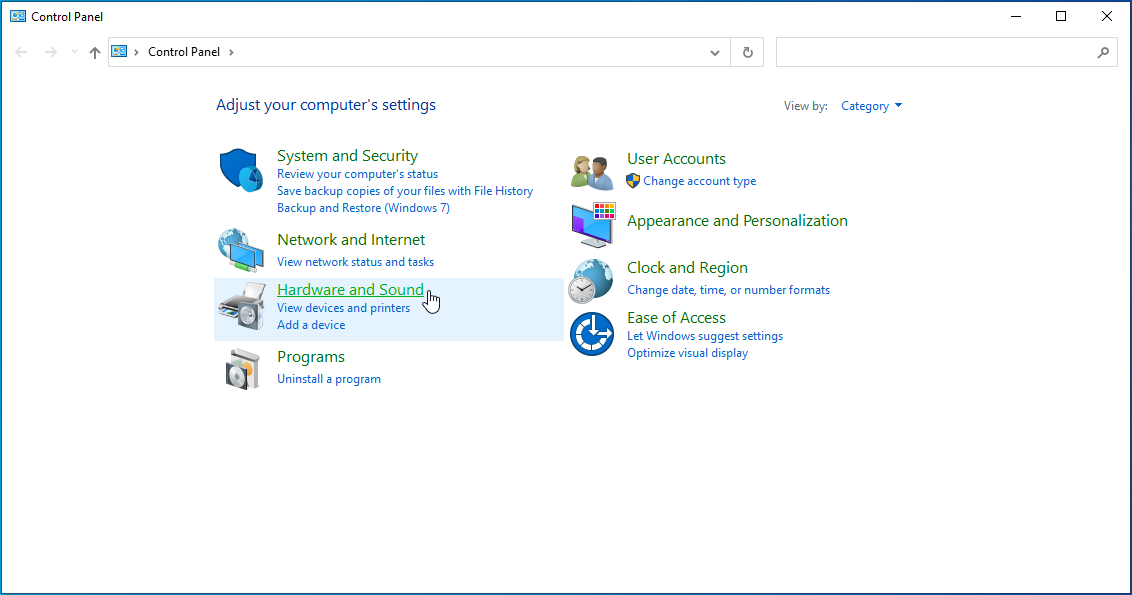The height and width of the screenshot is (595, 1132).
Task: Open the Appearance and Personalization monitor icon
Action: [593, 225]
